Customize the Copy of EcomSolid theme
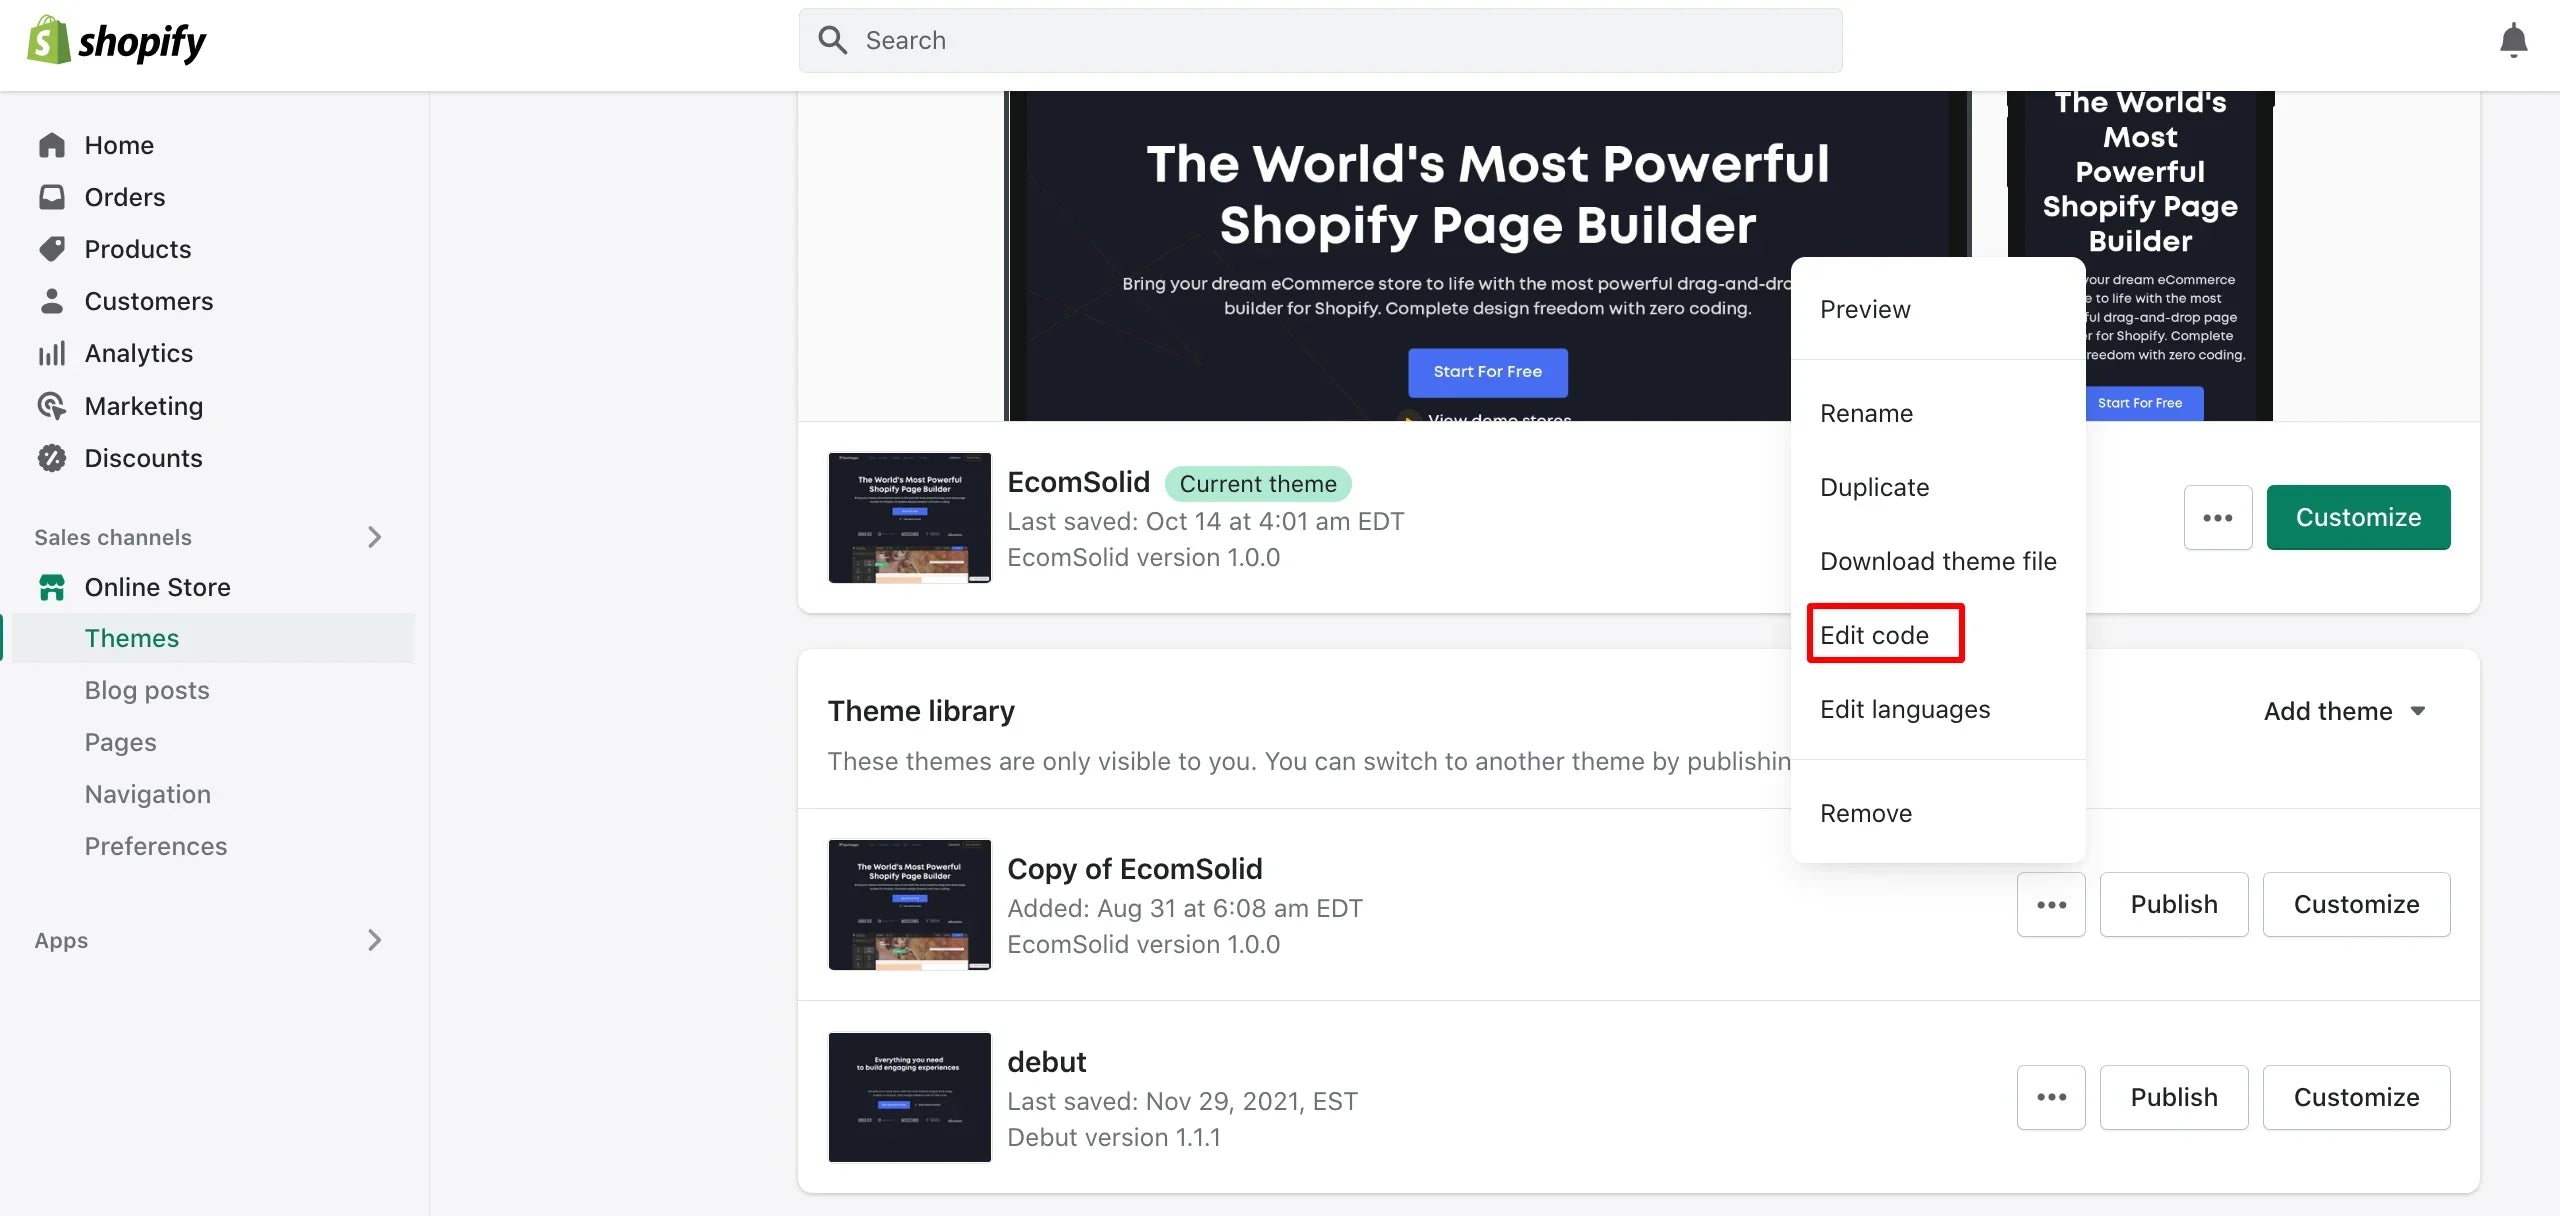This screenshot has width=2560, height=1216. click(x=2356, y=904)
